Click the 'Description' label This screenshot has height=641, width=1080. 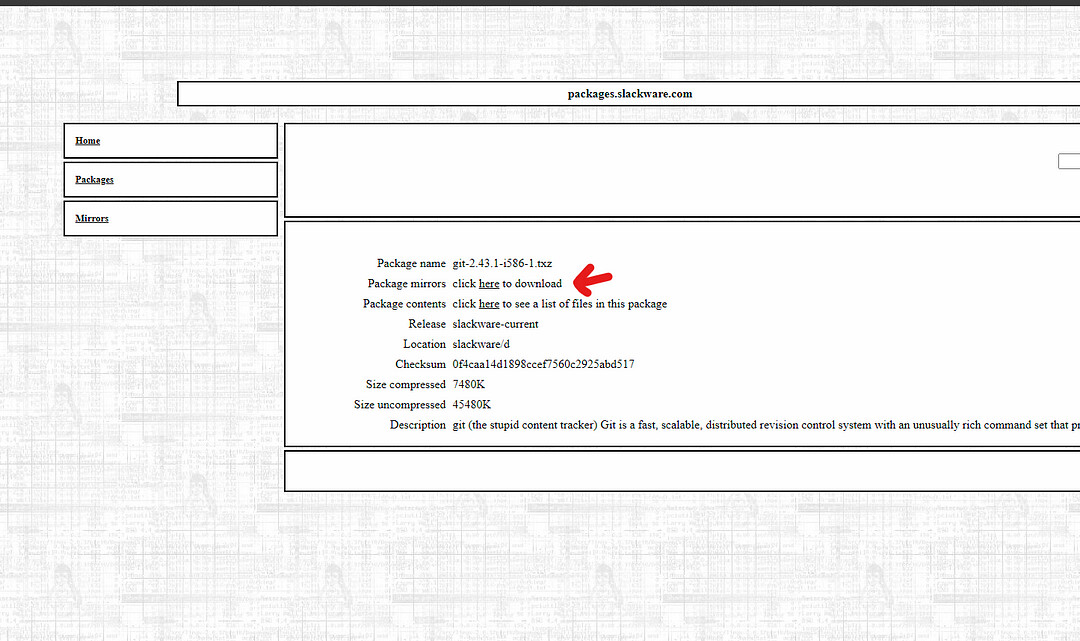coord(417,425)
